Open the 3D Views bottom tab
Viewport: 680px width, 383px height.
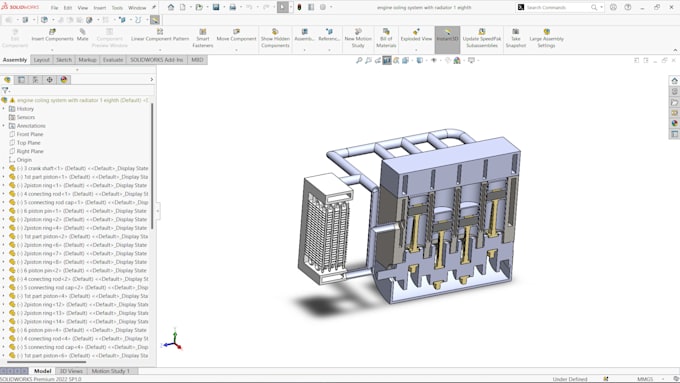coord(71,371)
